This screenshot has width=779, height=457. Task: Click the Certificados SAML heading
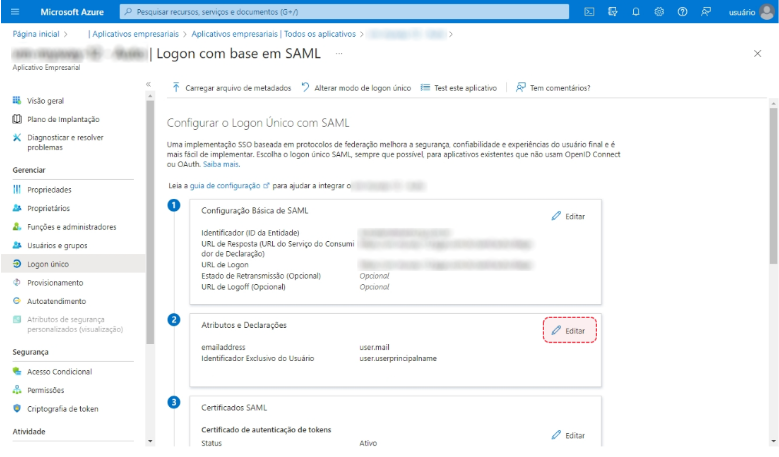coord(234,408)
